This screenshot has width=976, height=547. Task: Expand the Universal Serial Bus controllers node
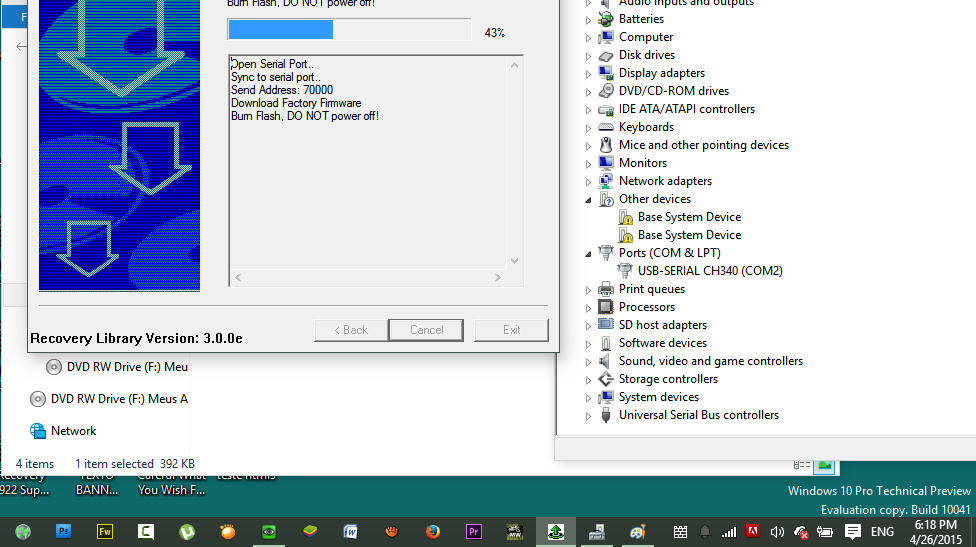[x=589, y=415]
